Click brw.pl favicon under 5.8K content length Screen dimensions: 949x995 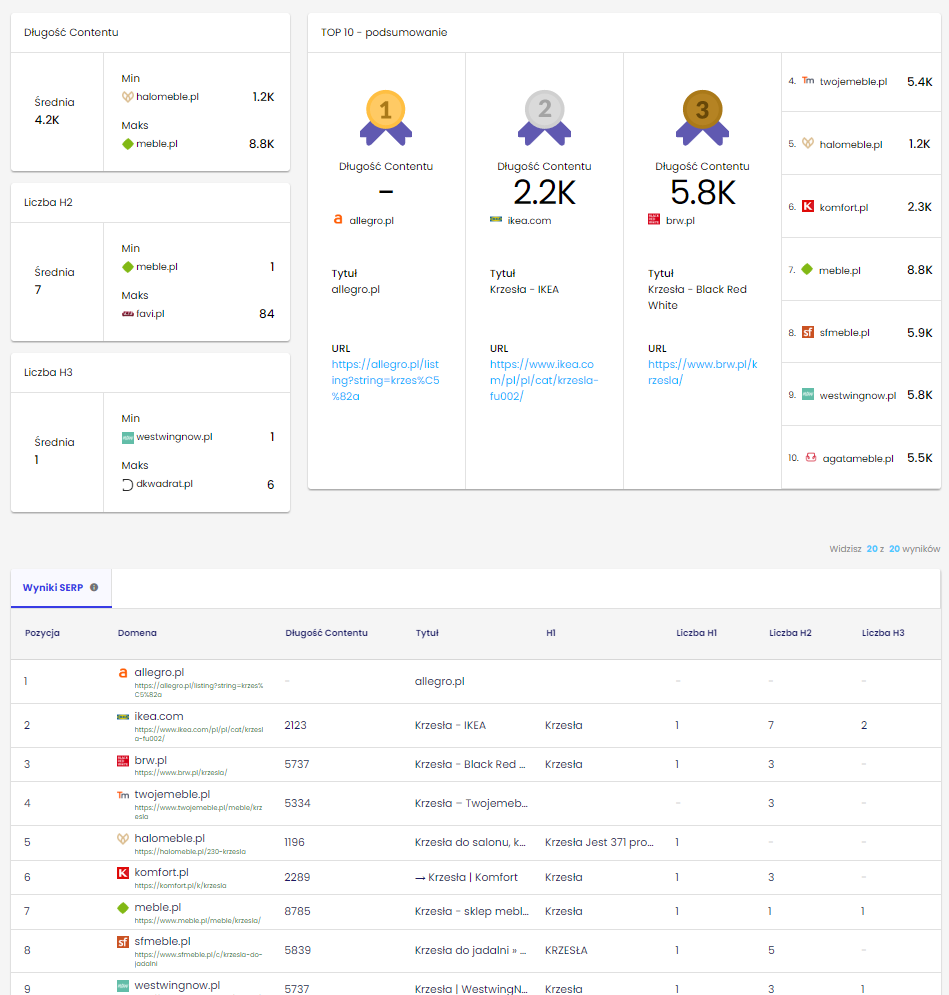(653, 220)
